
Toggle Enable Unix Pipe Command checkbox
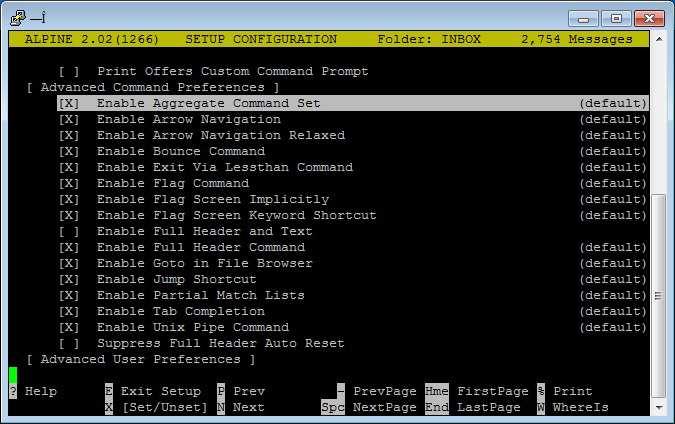[69, 328]
